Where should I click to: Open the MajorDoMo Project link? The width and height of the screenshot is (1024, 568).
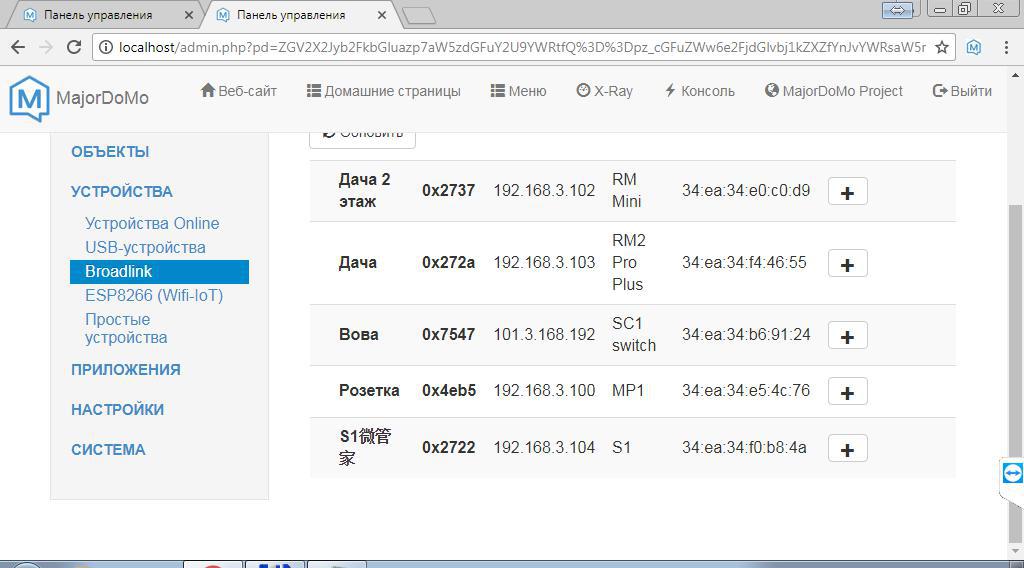click(834, 91)
